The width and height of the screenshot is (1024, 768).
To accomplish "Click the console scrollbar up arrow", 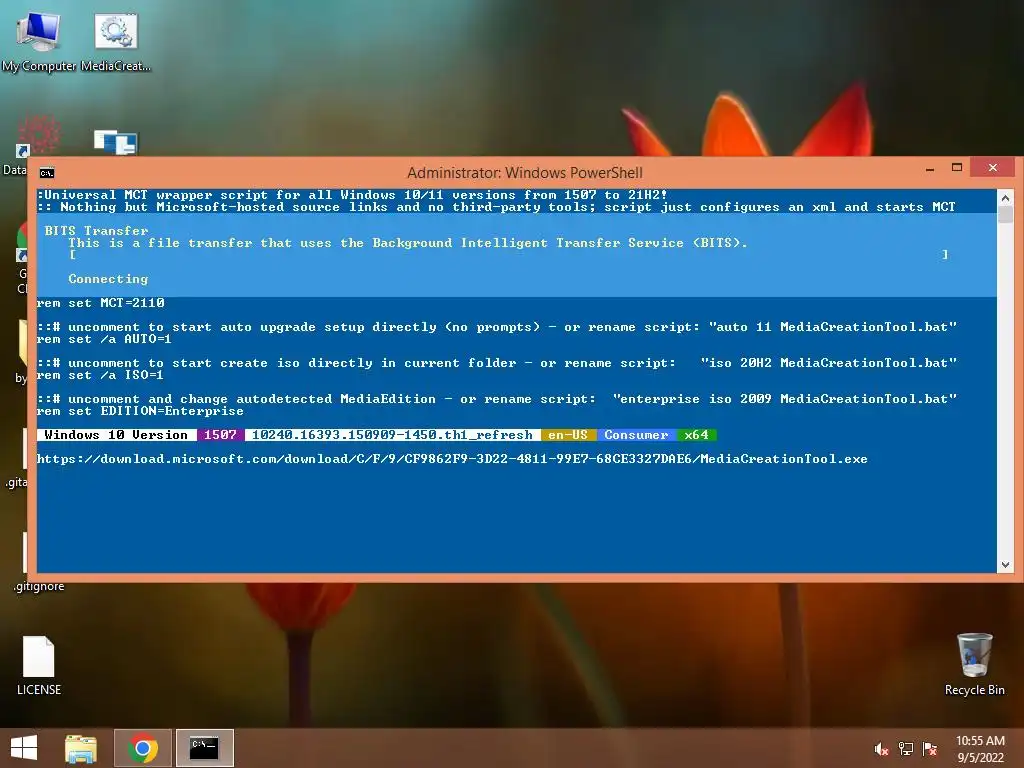I will pos(1005,197).
